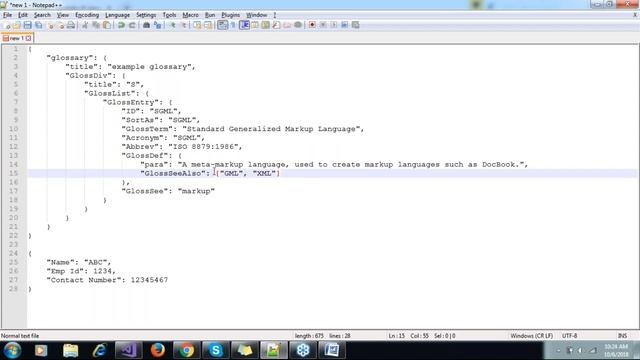Open the File menu
640x360 pixels.
(7, 15)
